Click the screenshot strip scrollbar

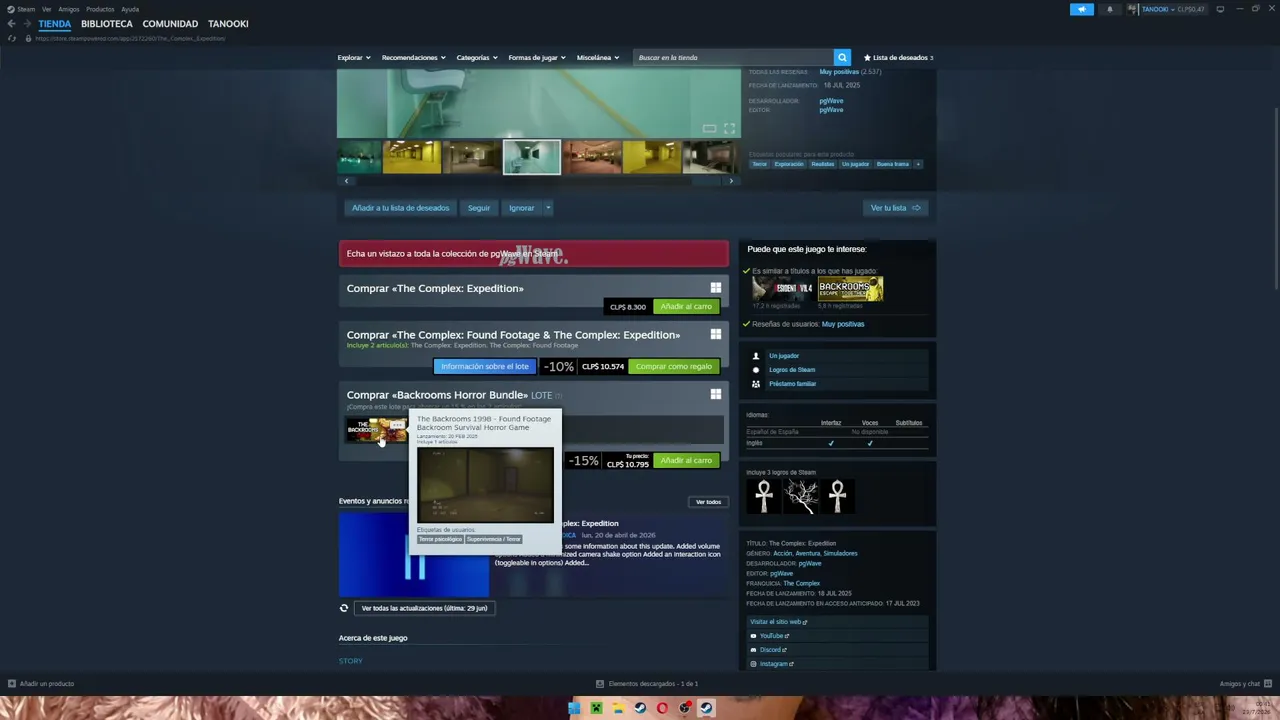point(538,181)
